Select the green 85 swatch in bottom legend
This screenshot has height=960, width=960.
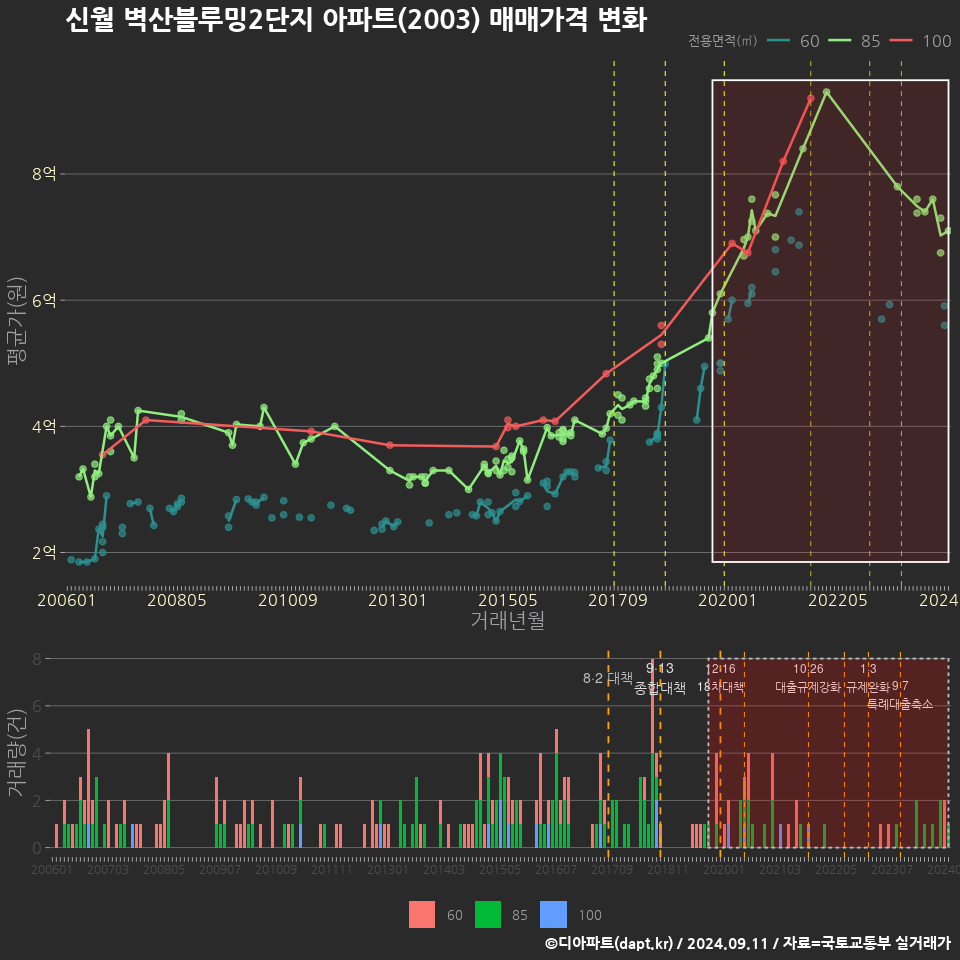[488, 915]
